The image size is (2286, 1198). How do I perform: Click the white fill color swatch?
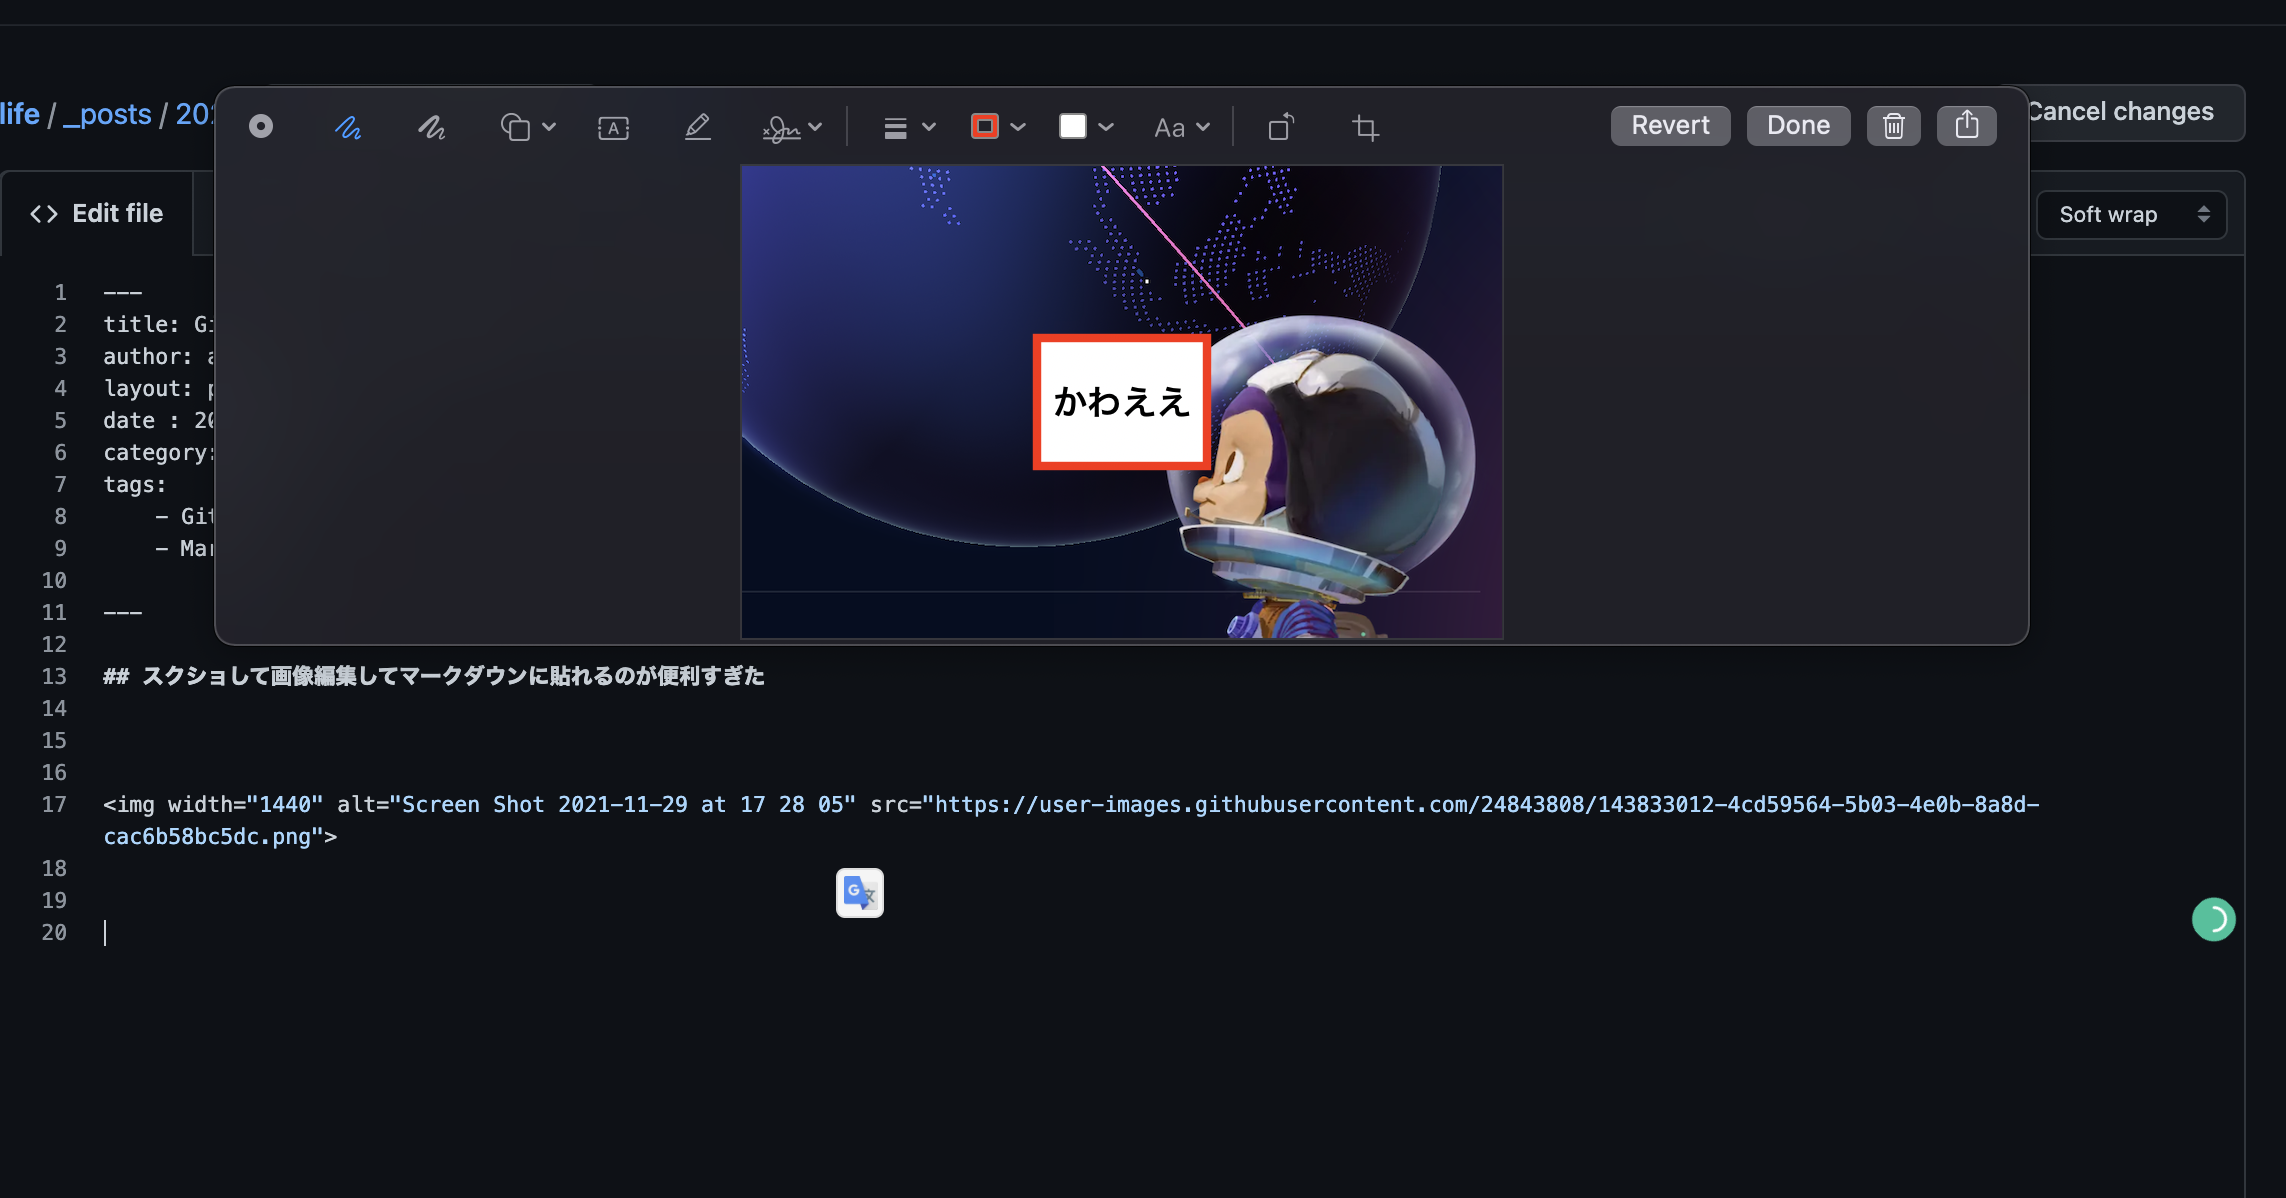1072,126
